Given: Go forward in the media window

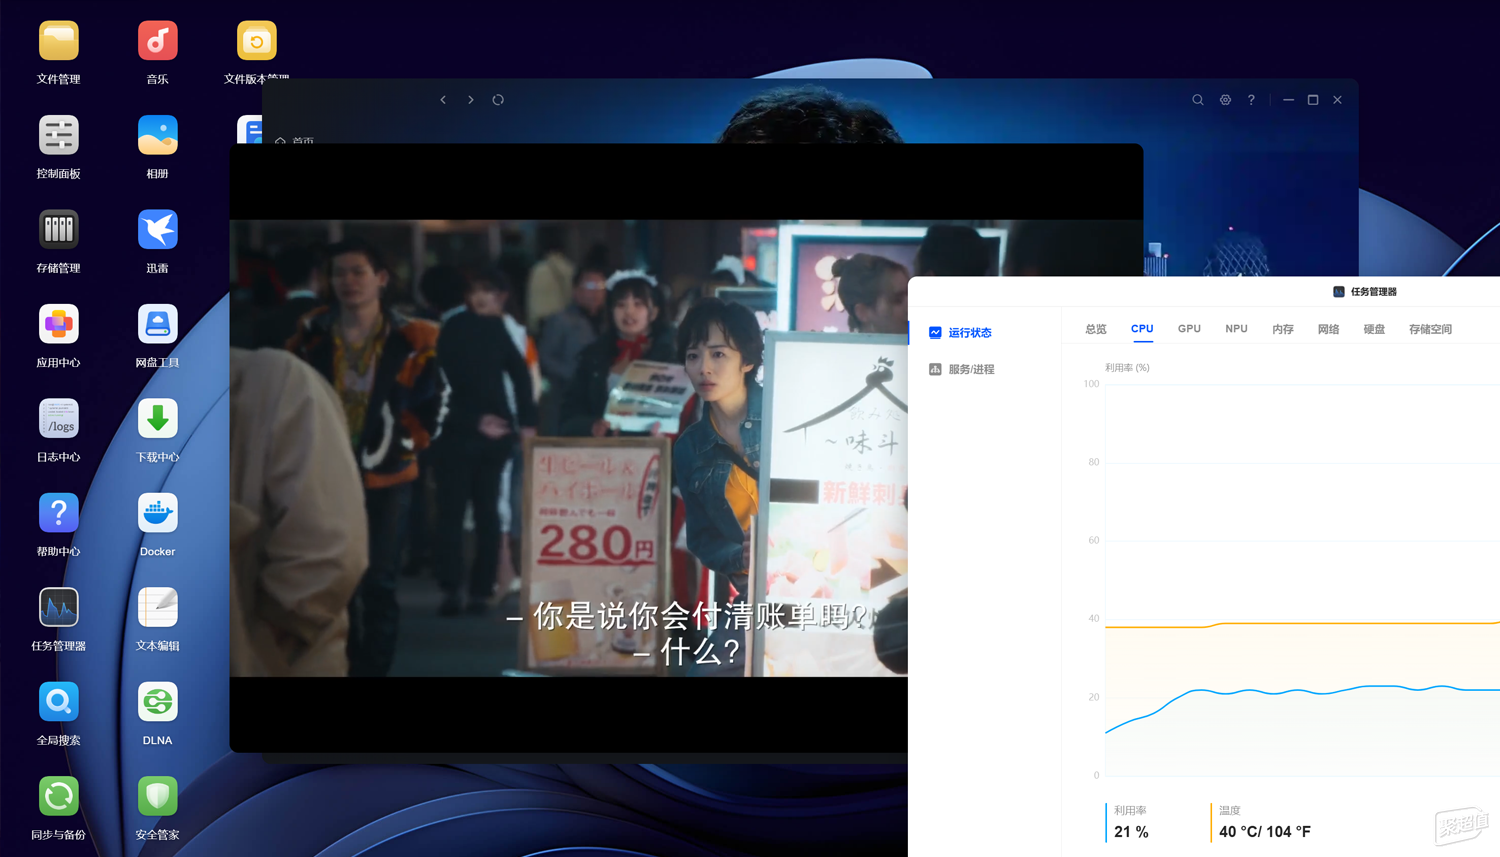Looking at the screenshot, I should pyautogui.click(x=471, y=100).
